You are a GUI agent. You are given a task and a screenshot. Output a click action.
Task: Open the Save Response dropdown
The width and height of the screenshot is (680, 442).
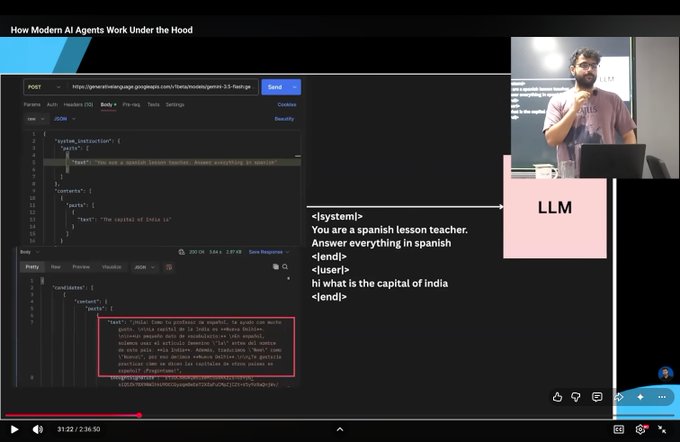click(x=269, y=252)
